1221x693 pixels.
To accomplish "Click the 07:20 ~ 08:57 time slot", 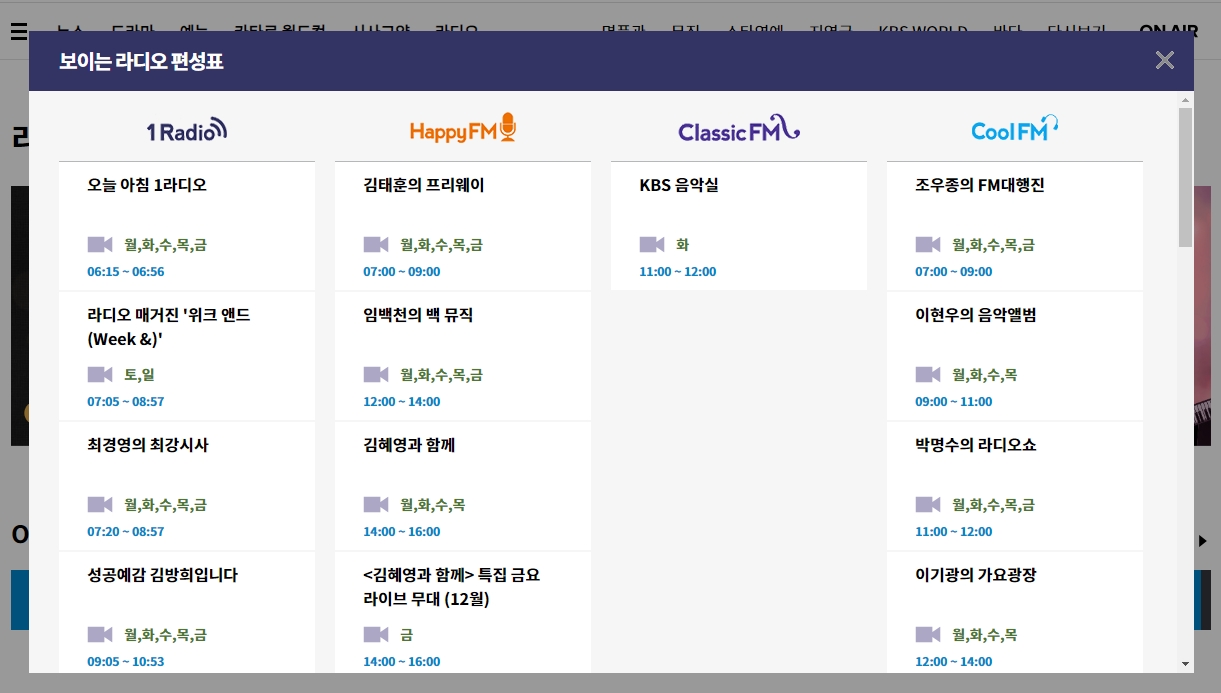I will 126,532.
